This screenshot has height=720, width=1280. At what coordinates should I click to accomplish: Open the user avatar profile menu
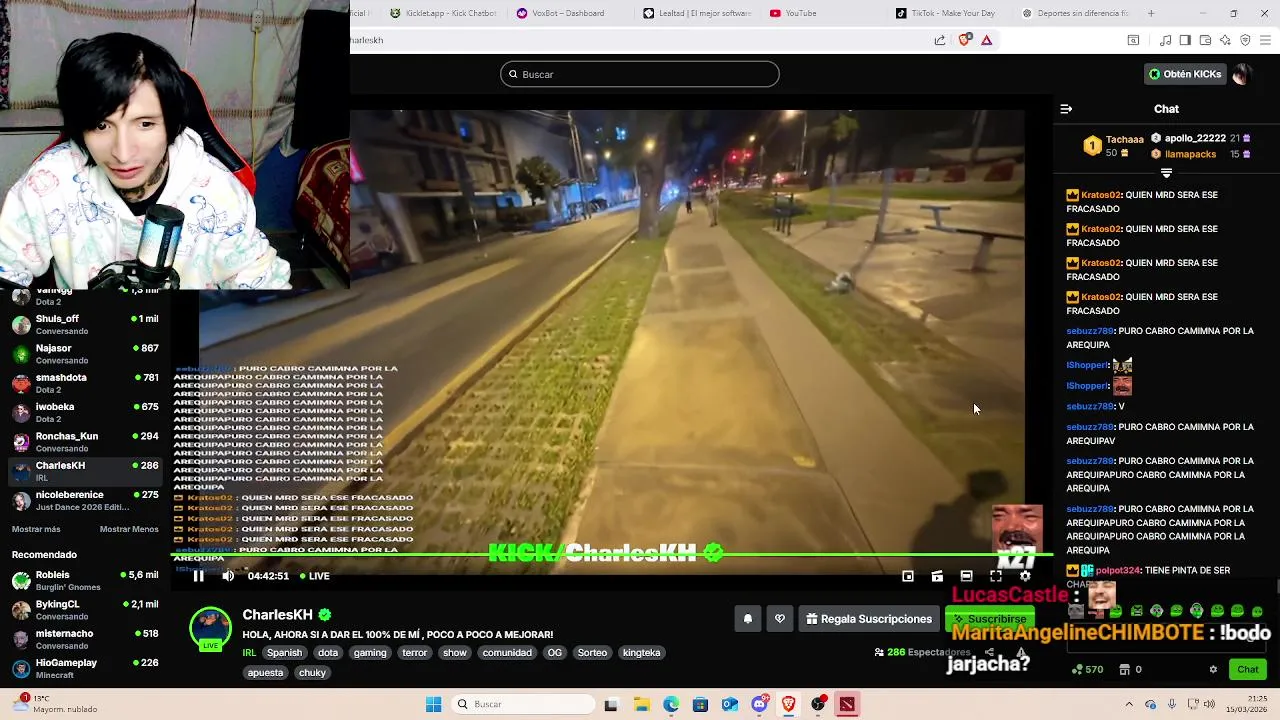(x=1241, y=74)
